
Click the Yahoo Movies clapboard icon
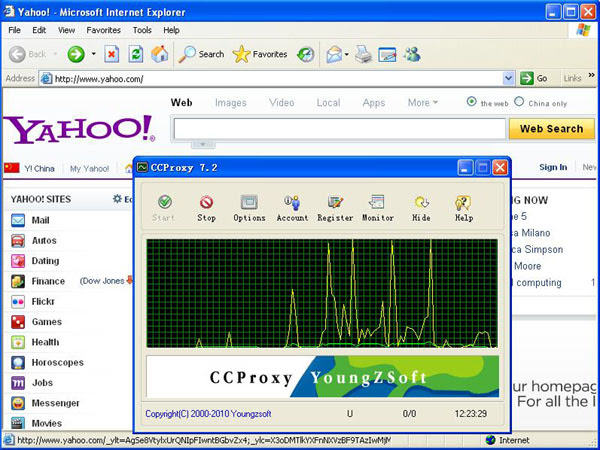tap(18, 423)
